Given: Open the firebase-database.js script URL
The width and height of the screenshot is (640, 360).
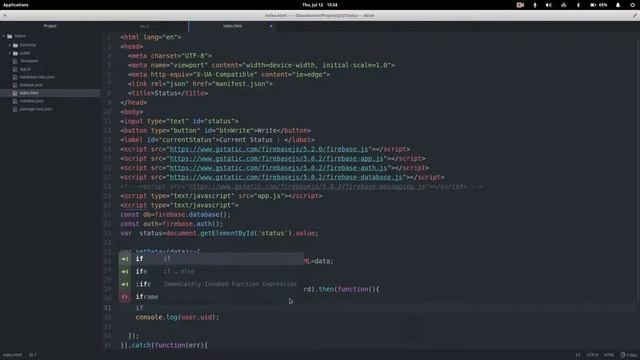Looking at the screenshot, I should (x=286, y=178).
